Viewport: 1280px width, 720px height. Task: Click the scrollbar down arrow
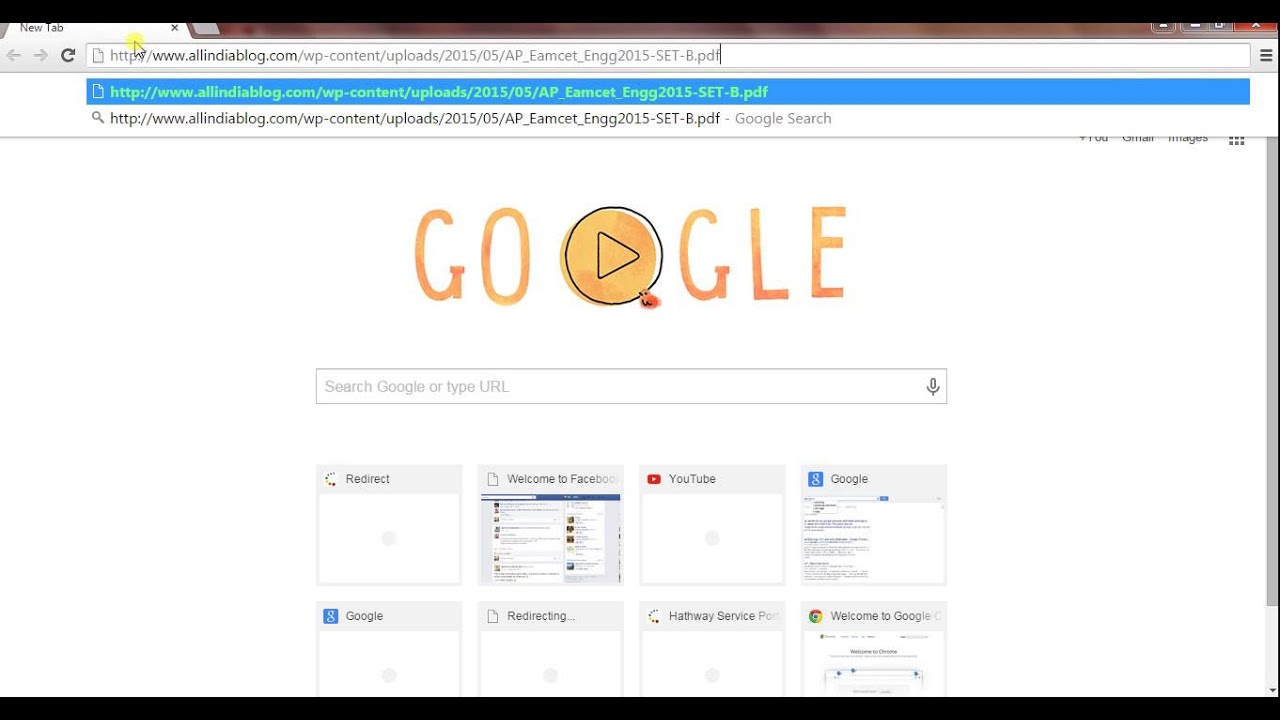pyautogui.click(x=1272, y=689)
